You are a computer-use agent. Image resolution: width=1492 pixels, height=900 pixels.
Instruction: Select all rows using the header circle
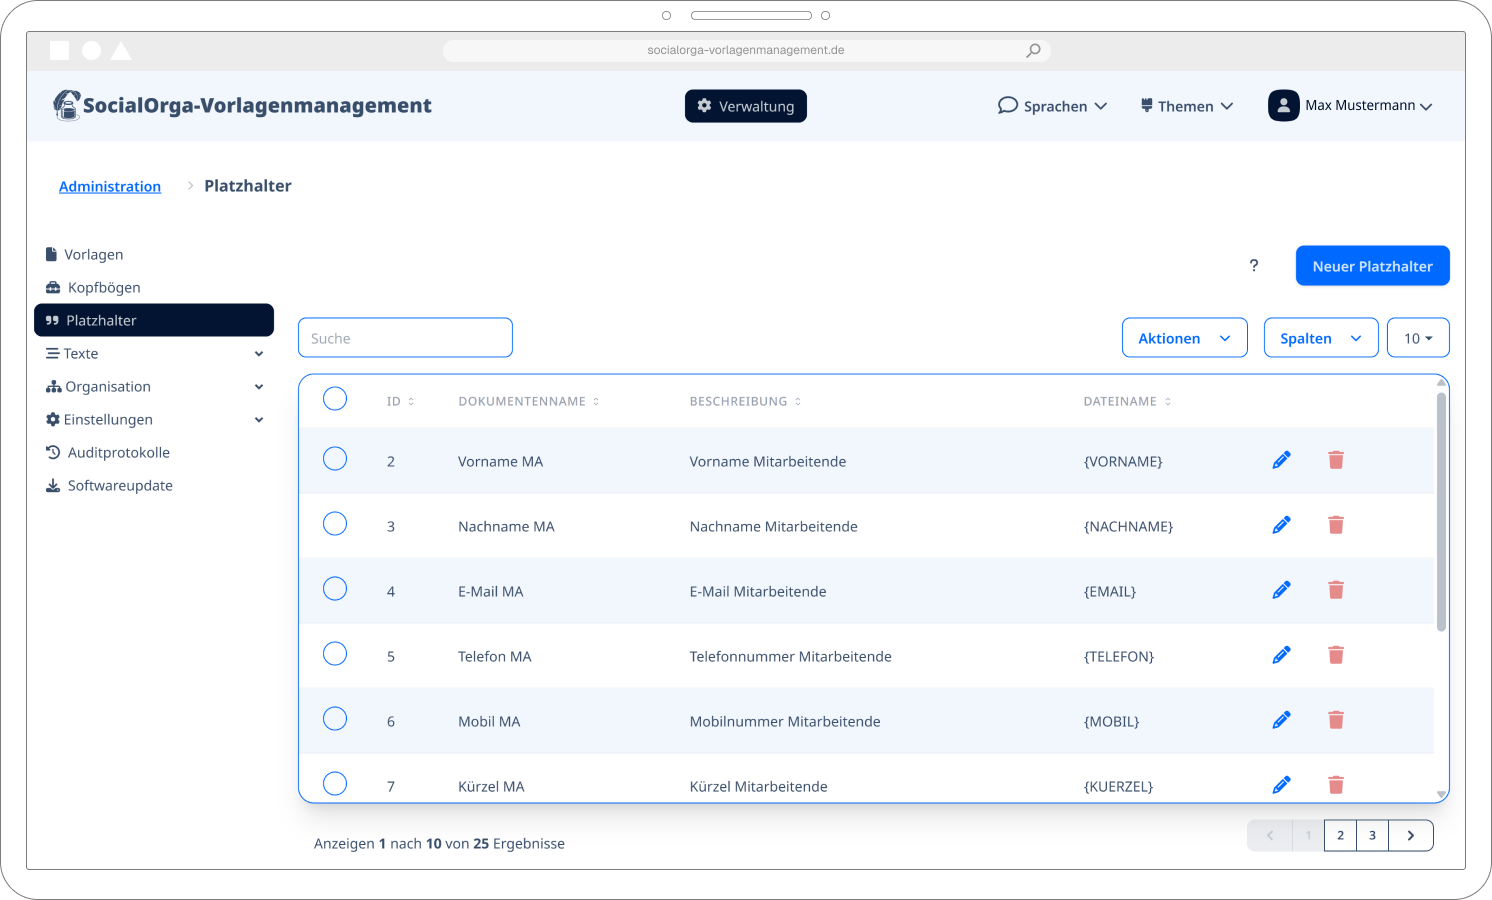[335, 398]
